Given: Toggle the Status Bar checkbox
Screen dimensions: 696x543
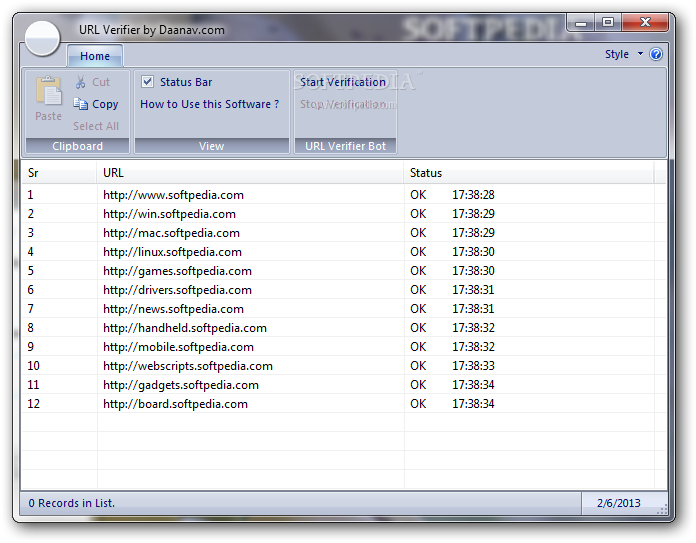Looking at the screenshot, I should 147,82.
